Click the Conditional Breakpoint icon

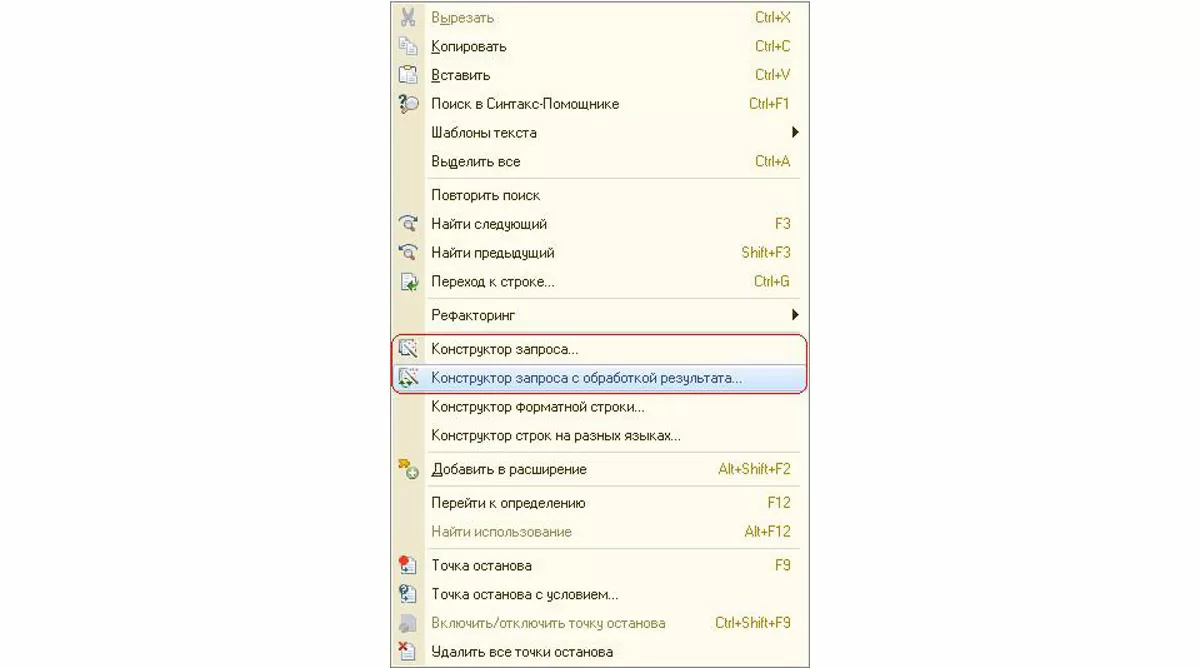(407, 594)
